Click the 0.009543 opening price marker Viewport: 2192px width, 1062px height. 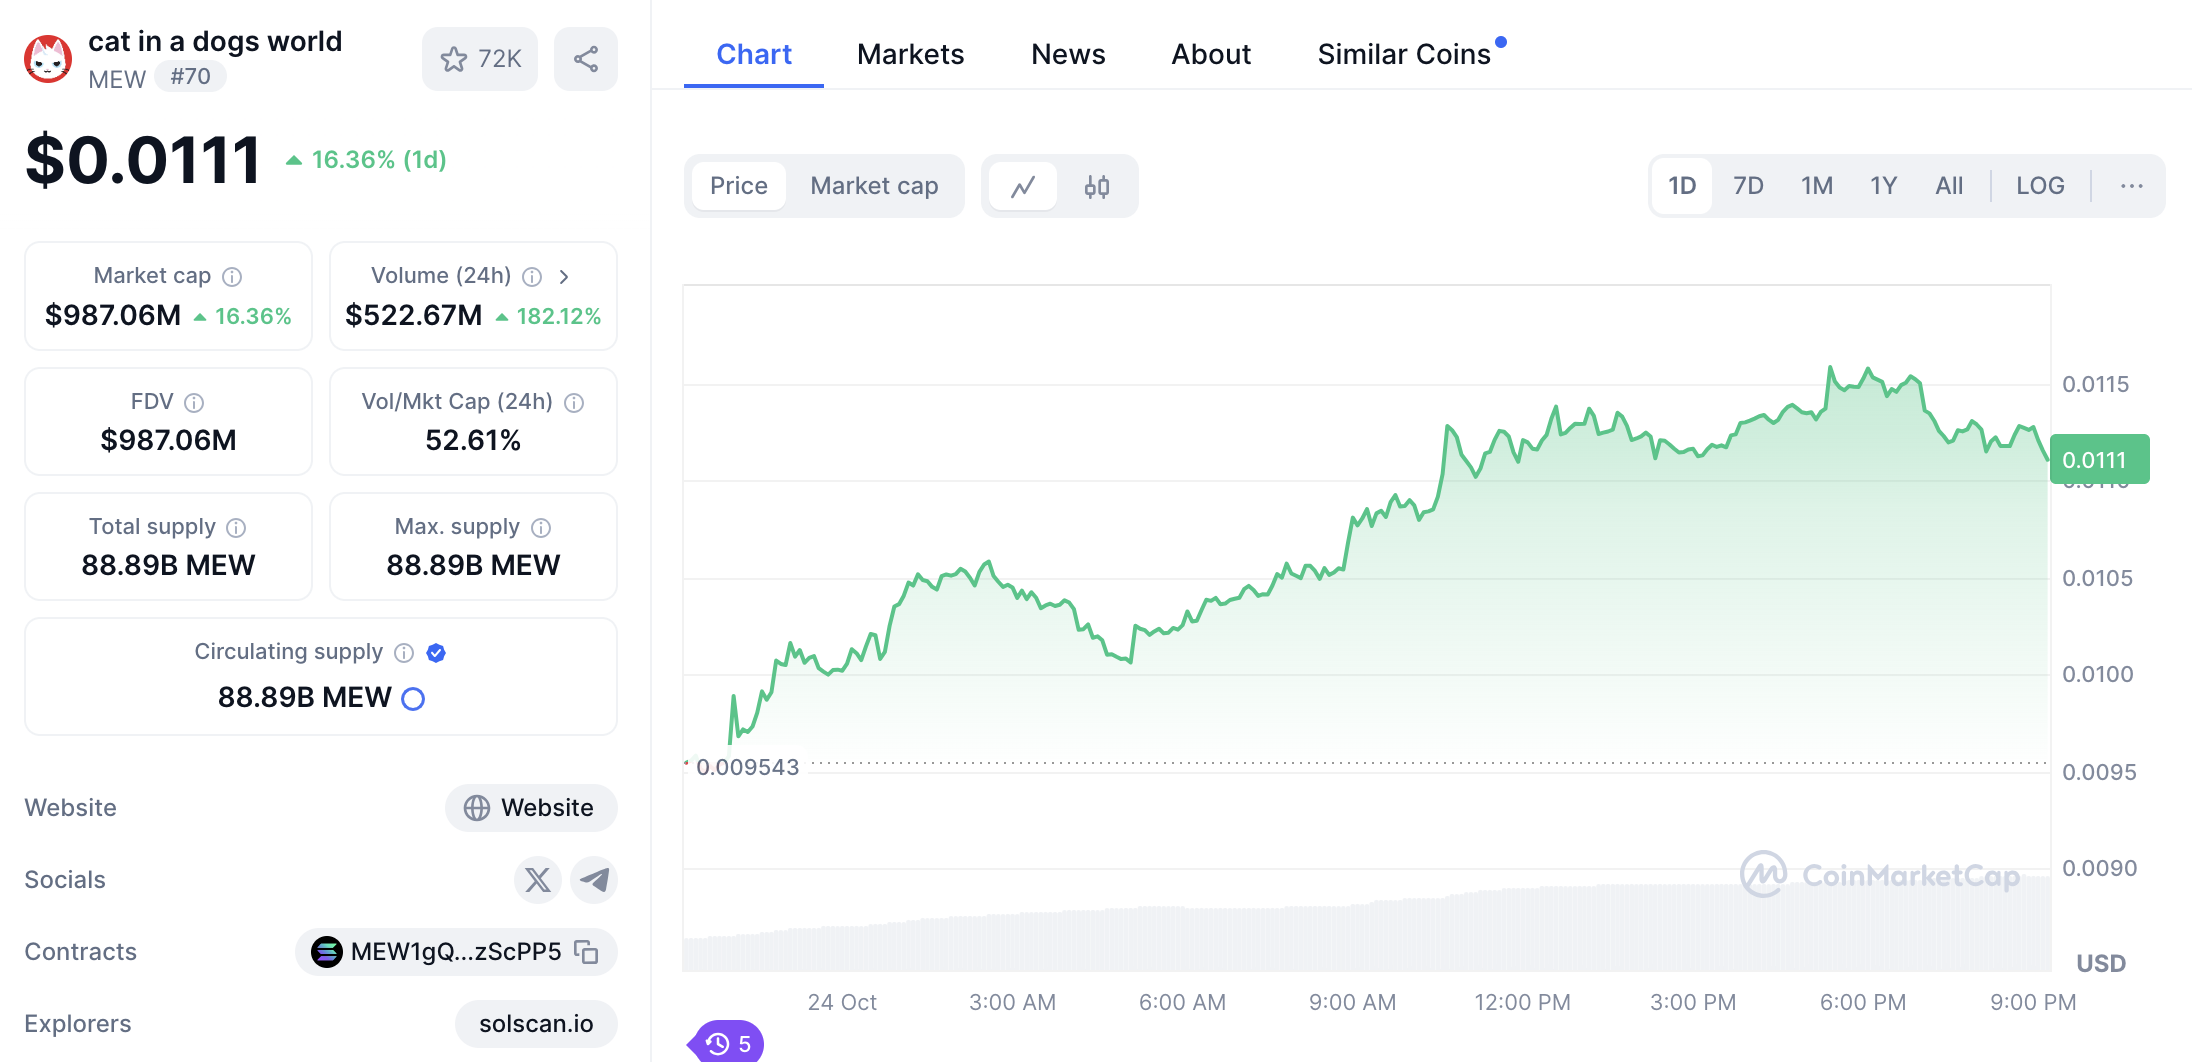747,767
